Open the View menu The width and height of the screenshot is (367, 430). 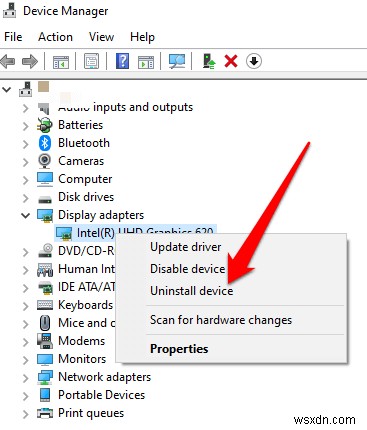coord(101,37)
